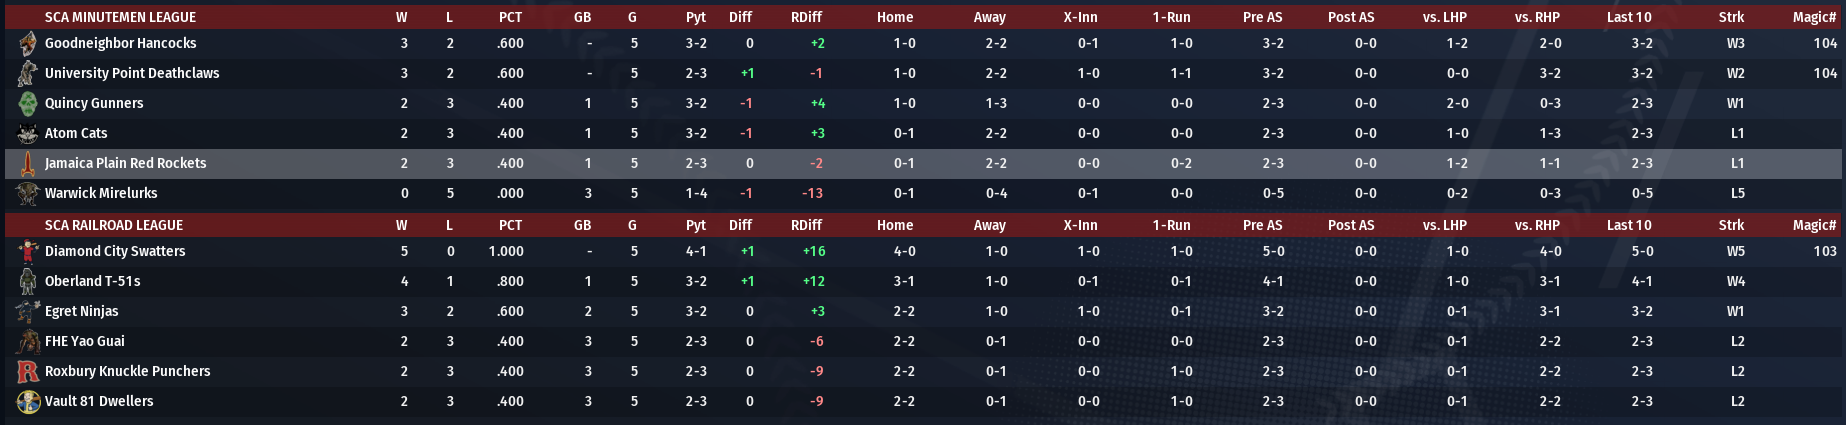This screenshot has height=425, width=1846.
Task: Click the Egret Ninjas team logo
Action: [28, 312]
